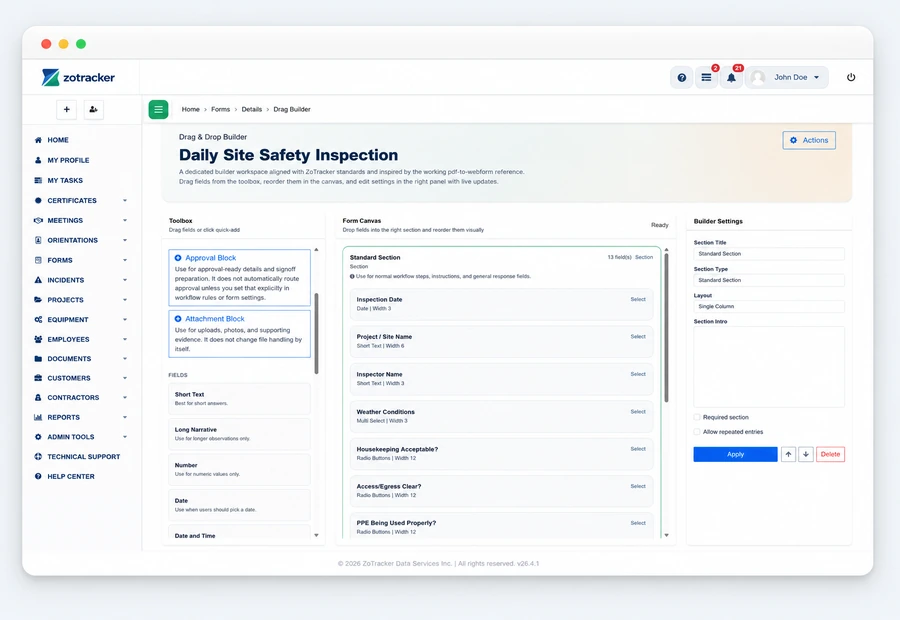This screenshot has height=620, width=900.
Task: Click the Toolbox vertical scrollbar
Action: (x=316, y=334)
